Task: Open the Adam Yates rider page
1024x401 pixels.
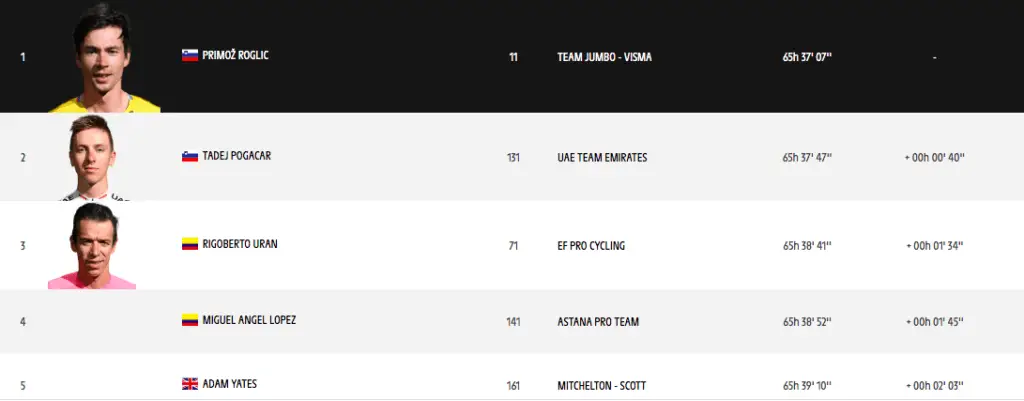Action: coord(228,384)
